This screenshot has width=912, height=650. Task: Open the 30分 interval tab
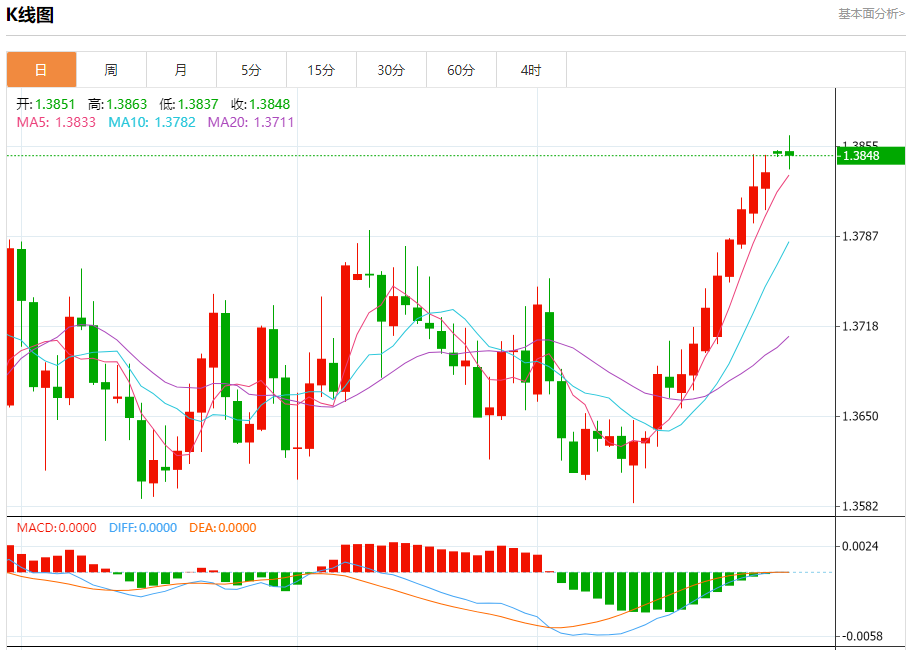click(391, 70)
